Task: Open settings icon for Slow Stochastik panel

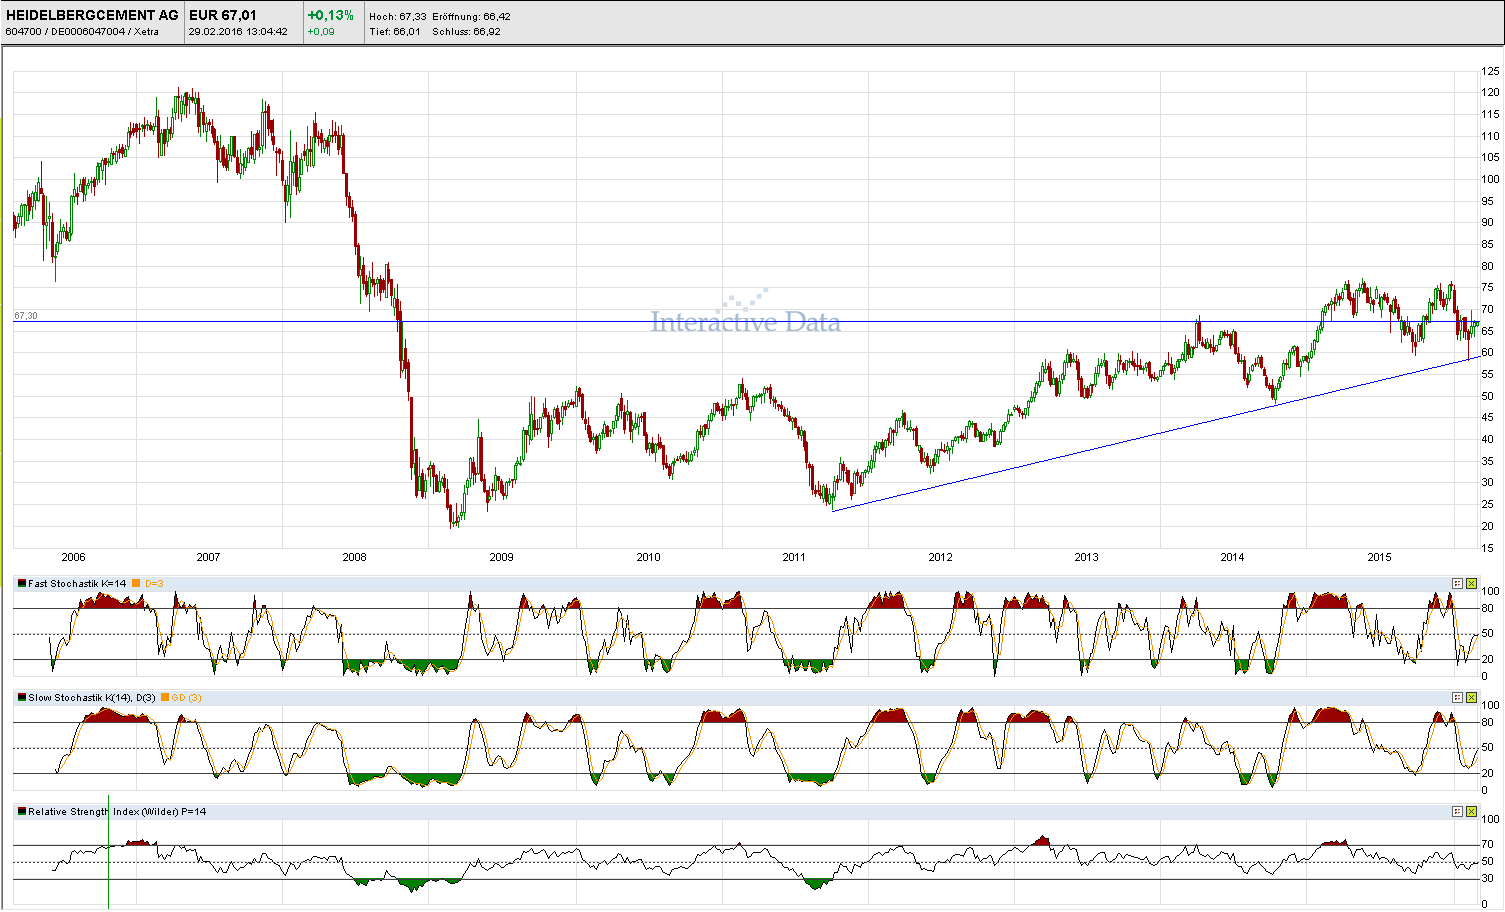Action: 1457,697
